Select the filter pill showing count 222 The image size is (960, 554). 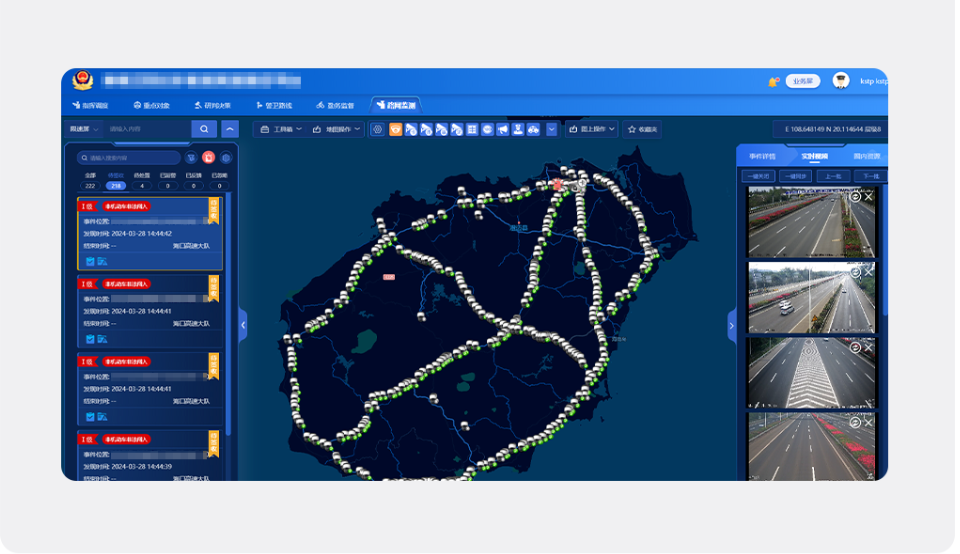pos(90,186)
